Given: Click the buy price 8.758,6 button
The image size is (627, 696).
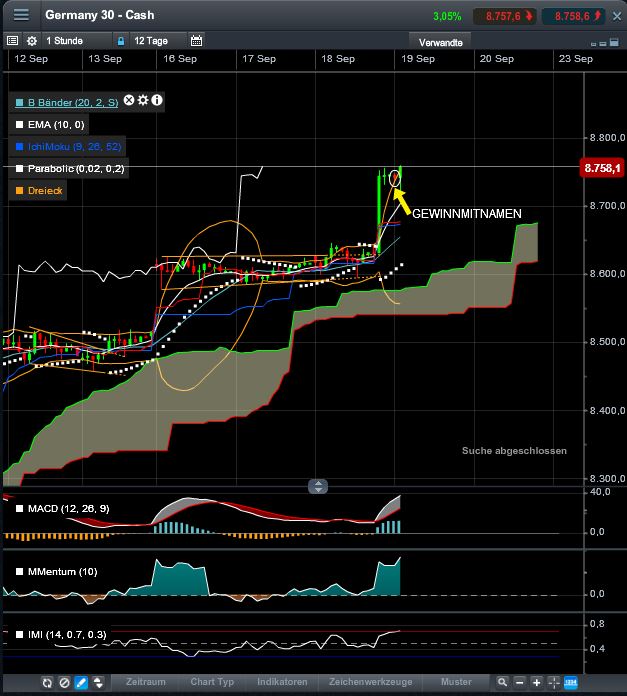Looking at the screenshot, I should point(574,16).
